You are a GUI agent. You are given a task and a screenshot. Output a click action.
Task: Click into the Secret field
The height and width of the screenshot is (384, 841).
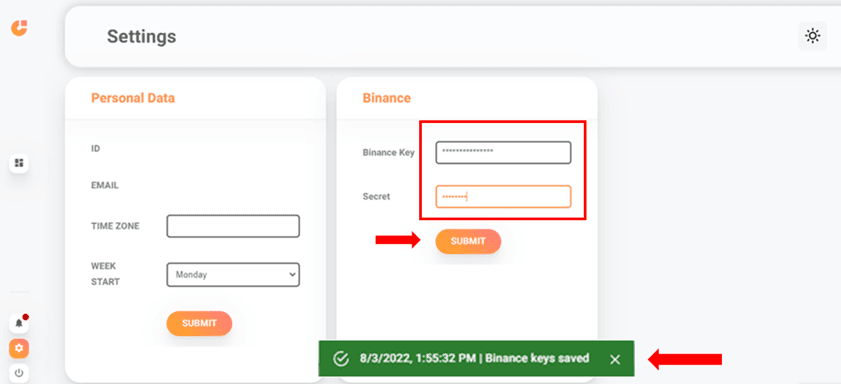point(503,197)
